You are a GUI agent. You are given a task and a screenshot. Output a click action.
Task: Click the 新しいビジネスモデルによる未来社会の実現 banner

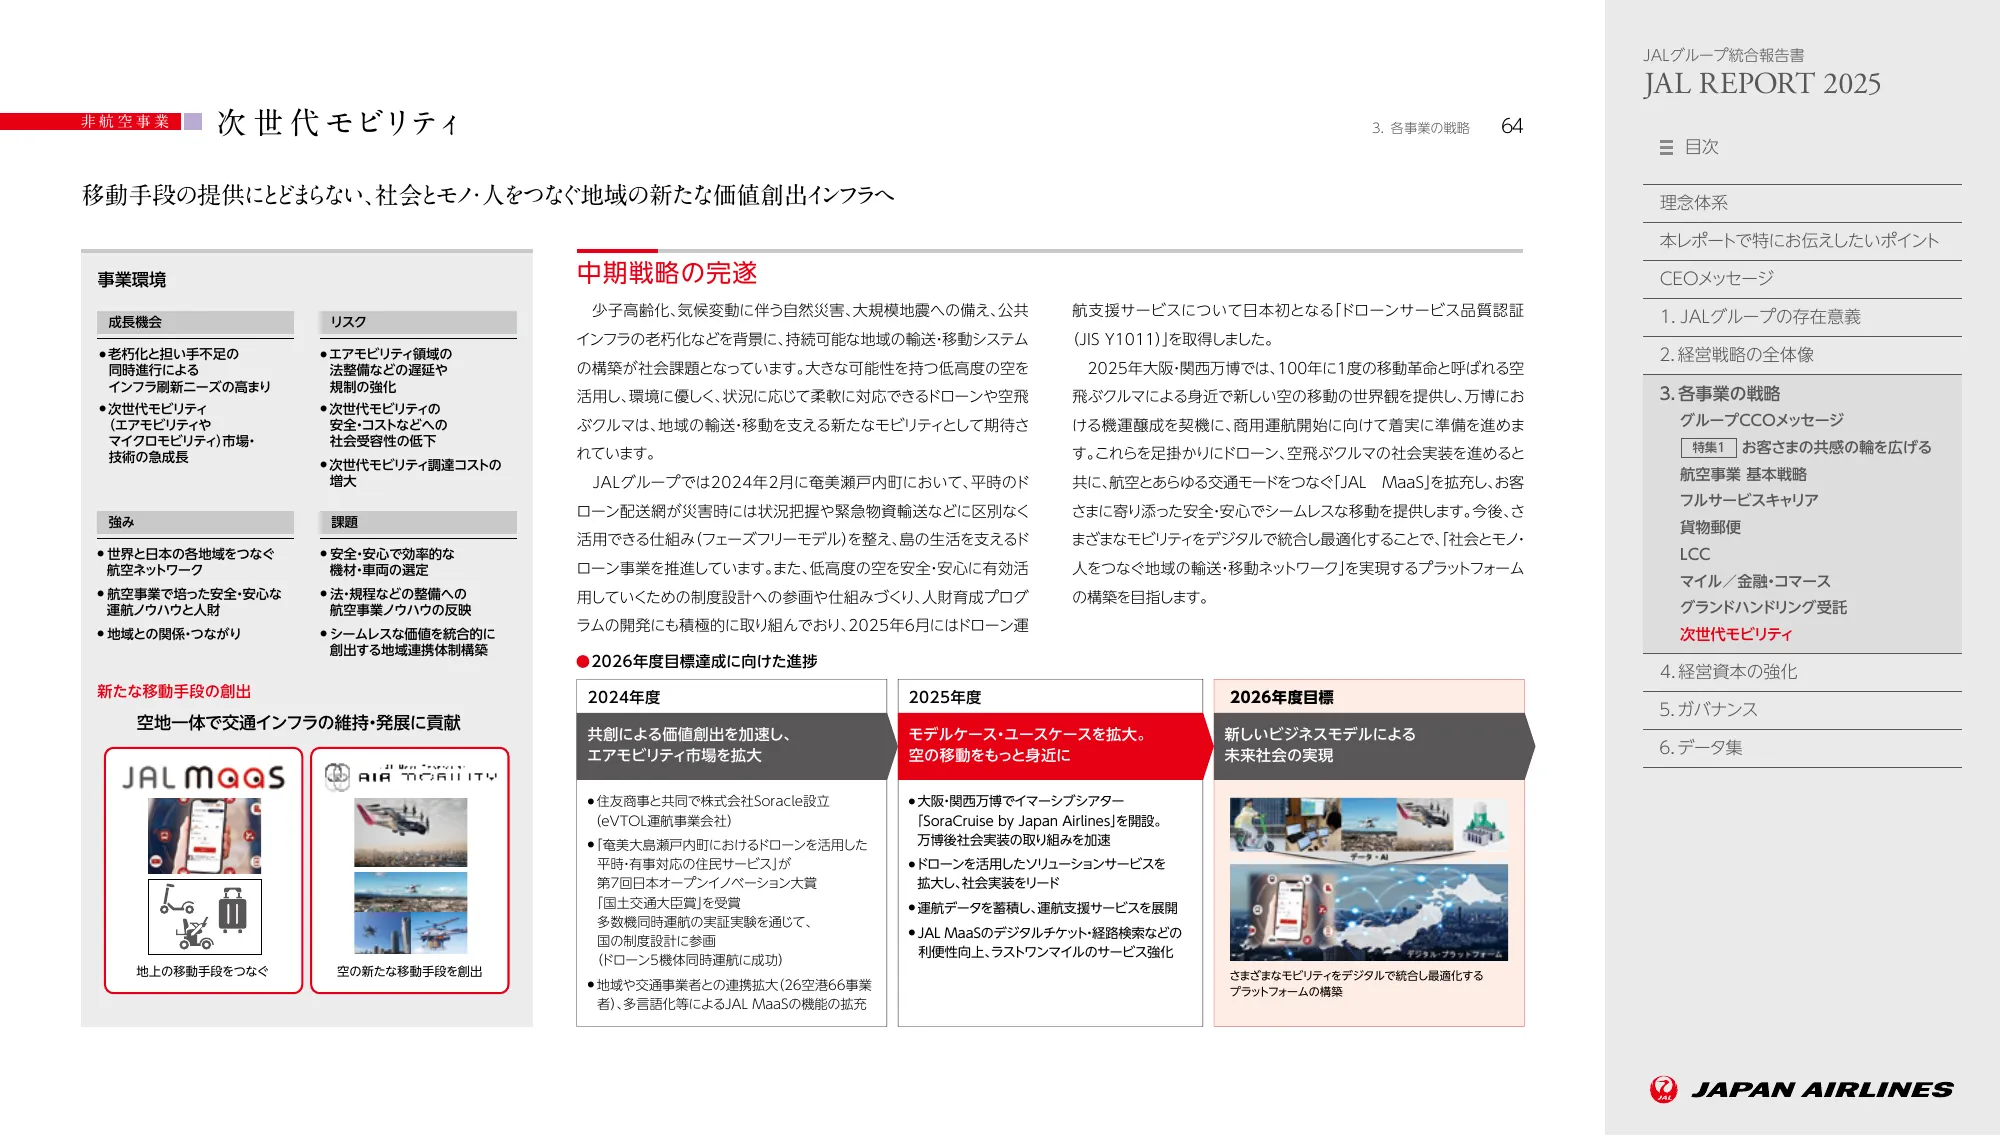1374,746
